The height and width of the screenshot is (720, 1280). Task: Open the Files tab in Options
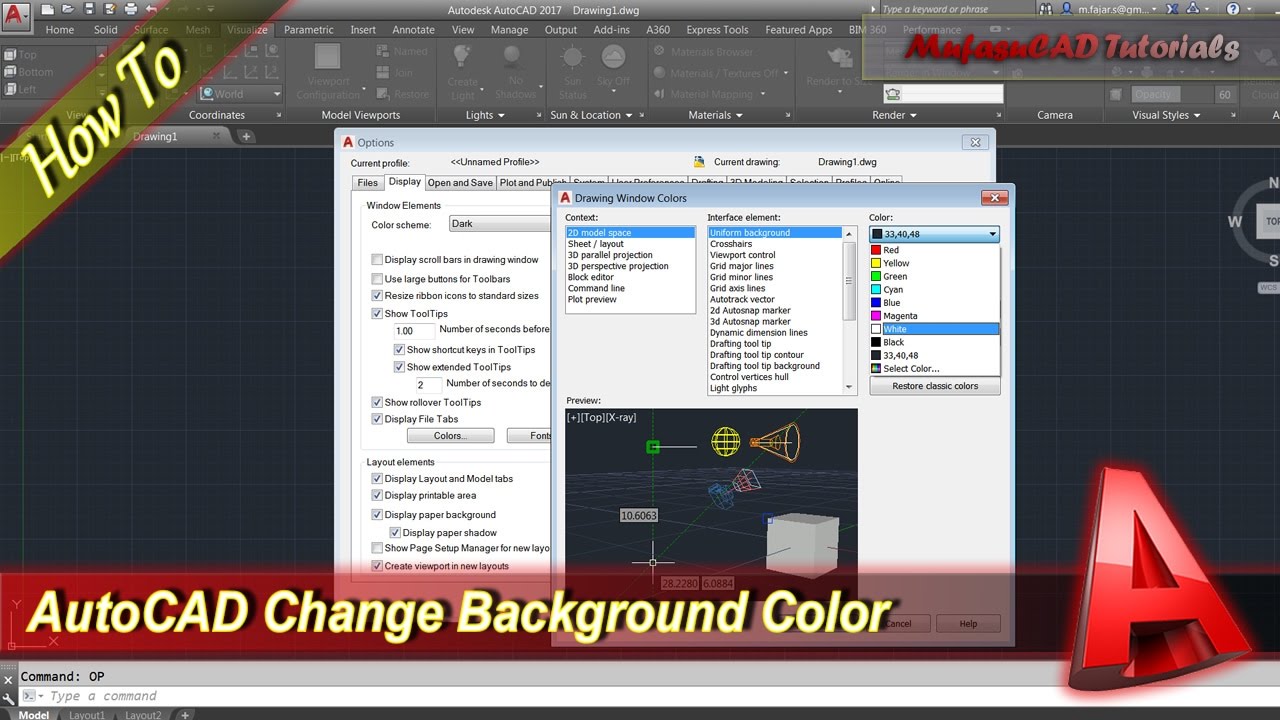(368, 183)
